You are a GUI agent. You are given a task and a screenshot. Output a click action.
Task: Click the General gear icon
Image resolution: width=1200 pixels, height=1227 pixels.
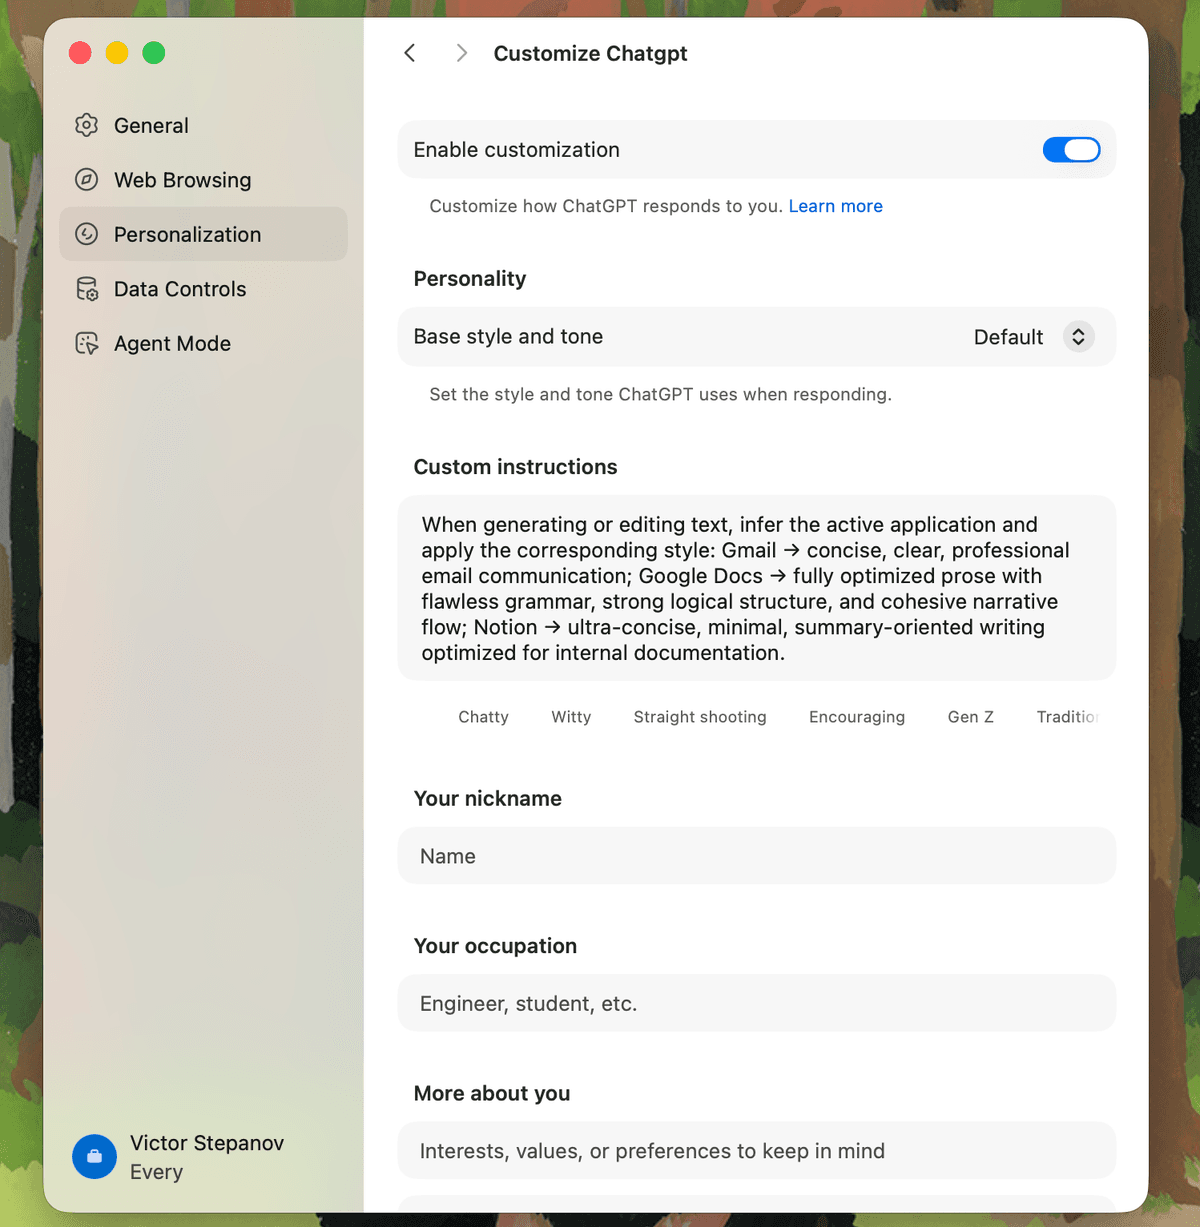(x=87, y=125)
